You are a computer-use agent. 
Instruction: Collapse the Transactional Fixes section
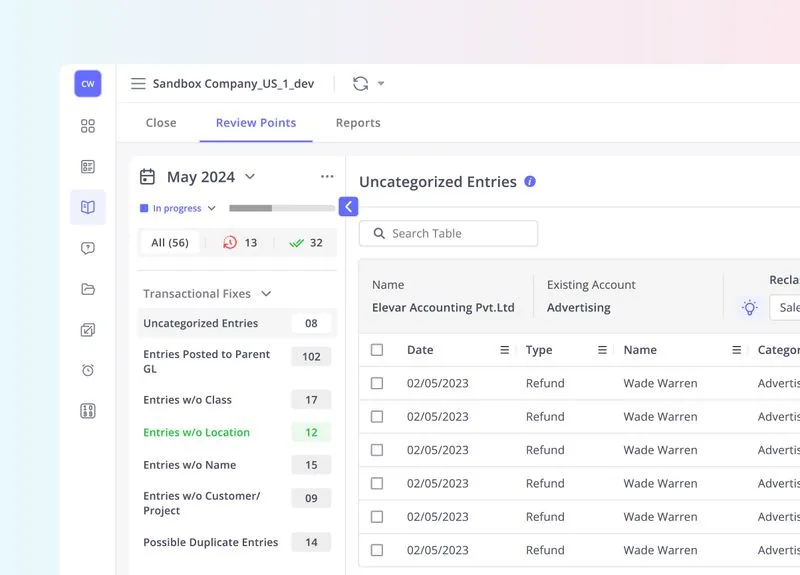pyautogui.click(x=266, y=294)
